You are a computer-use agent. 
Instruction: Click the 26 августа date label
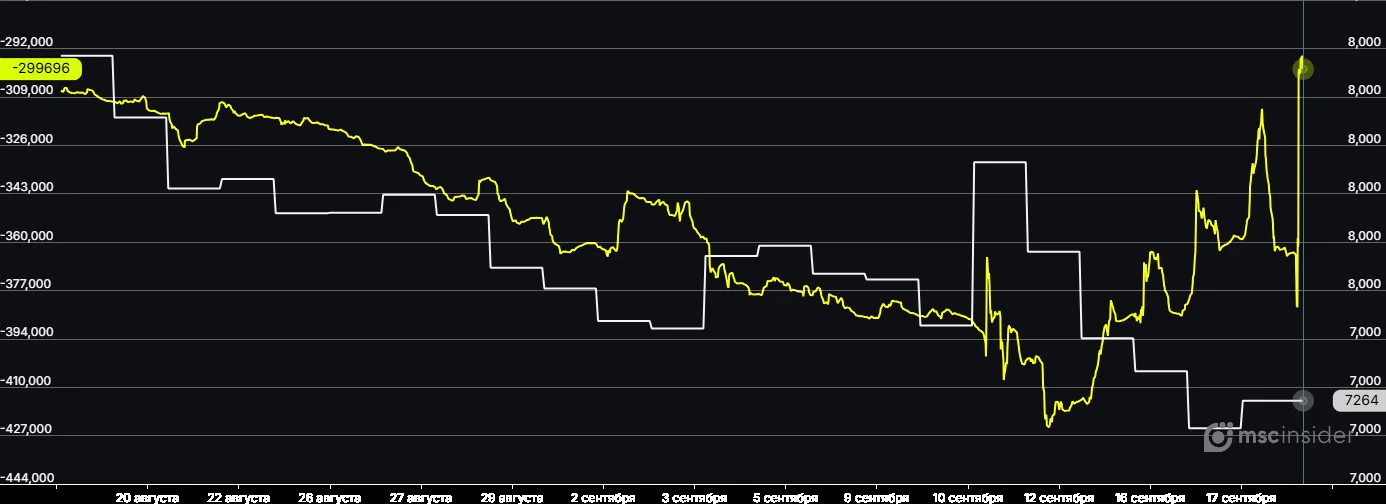click(329, 497)
